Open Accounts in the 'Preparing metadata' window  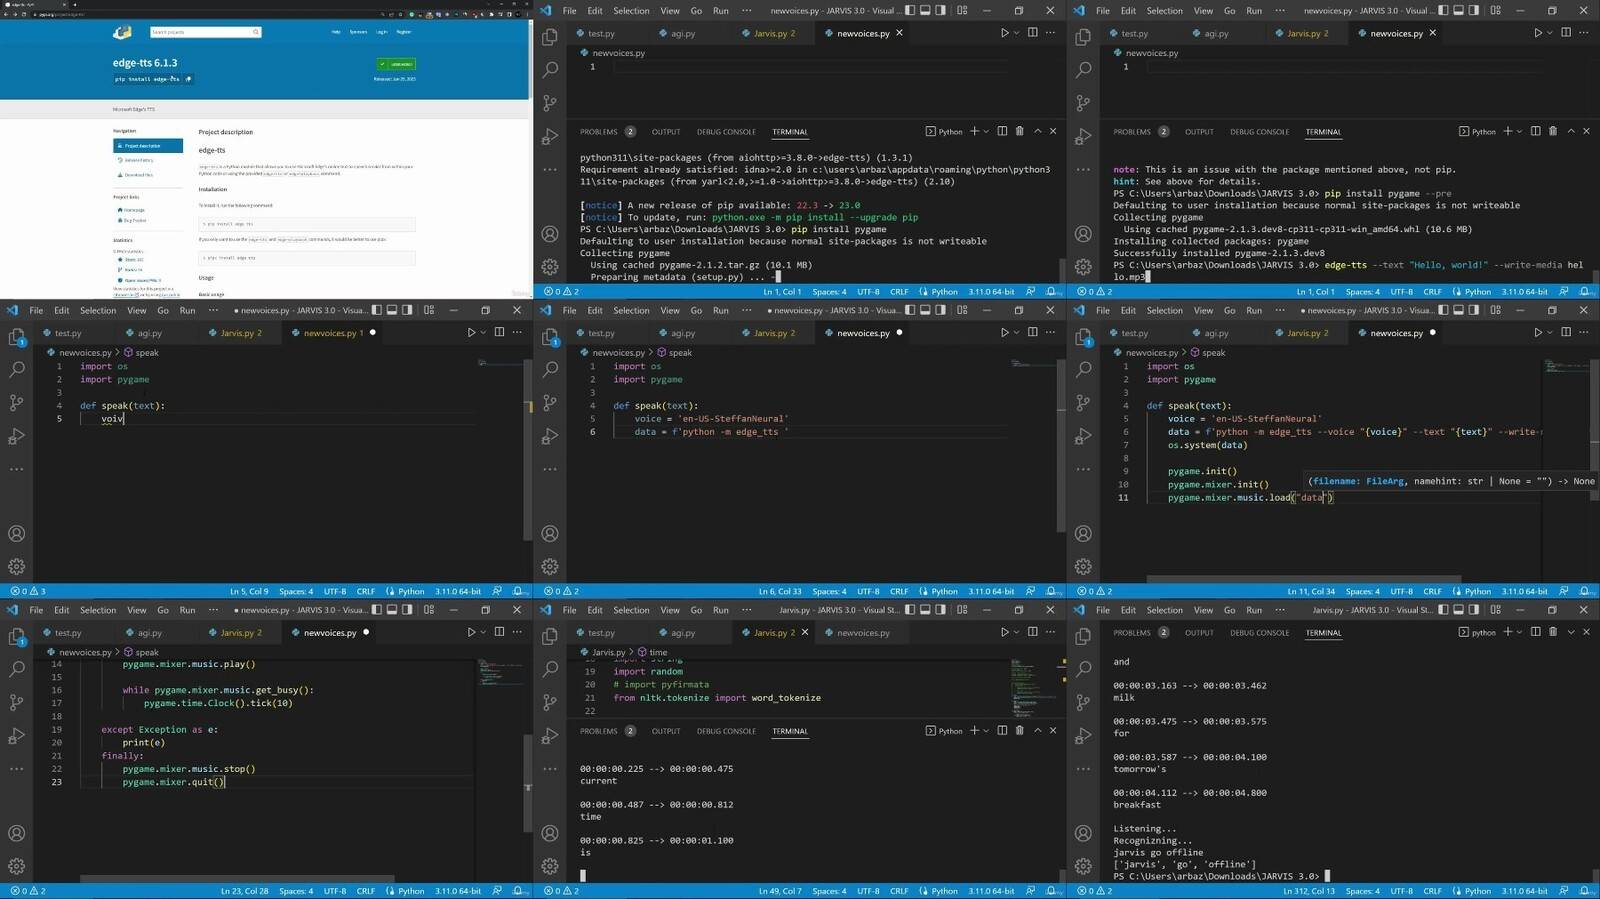click(550, 234)
